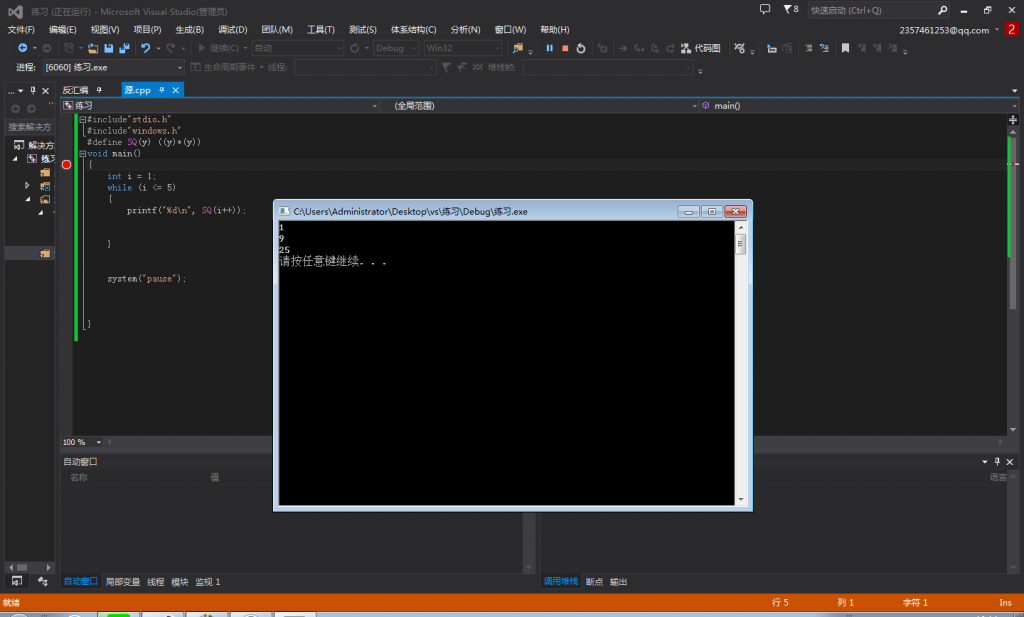Open the notifications flag showing 8
Image resolution: width=1024 pixels, height=617 pixels.
[x=791, y=9]
